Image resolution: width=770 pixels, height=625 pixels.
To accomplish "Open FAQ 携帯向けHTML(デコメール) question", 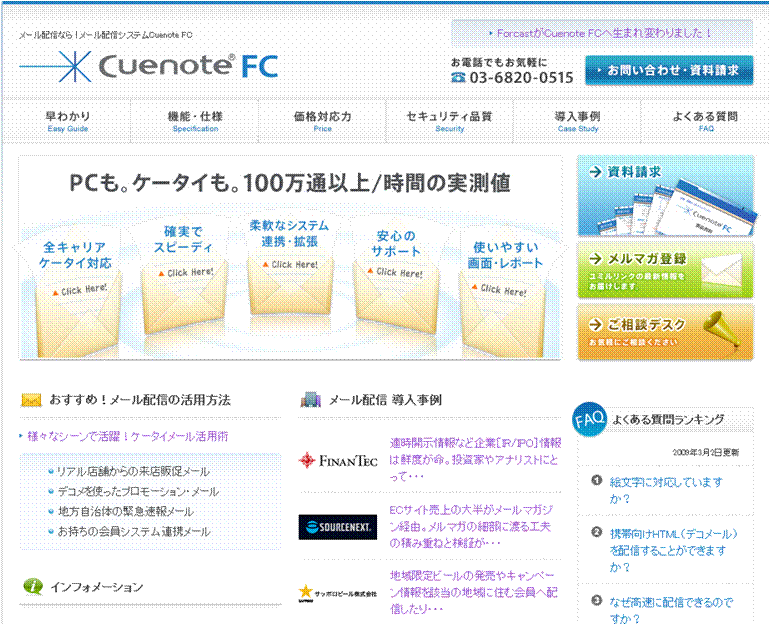I will (x=673, y=550).
